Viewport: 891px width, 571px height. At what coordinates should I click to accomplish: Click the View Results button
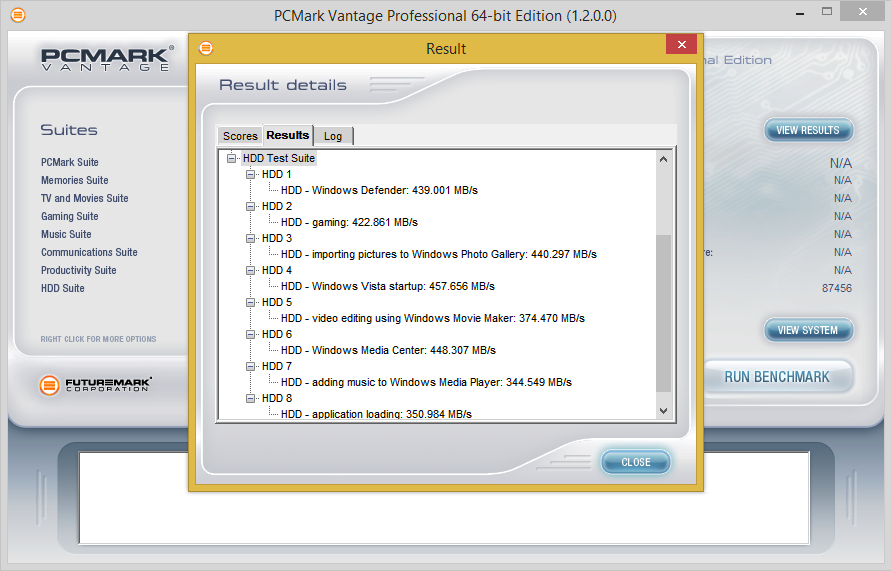808,130
